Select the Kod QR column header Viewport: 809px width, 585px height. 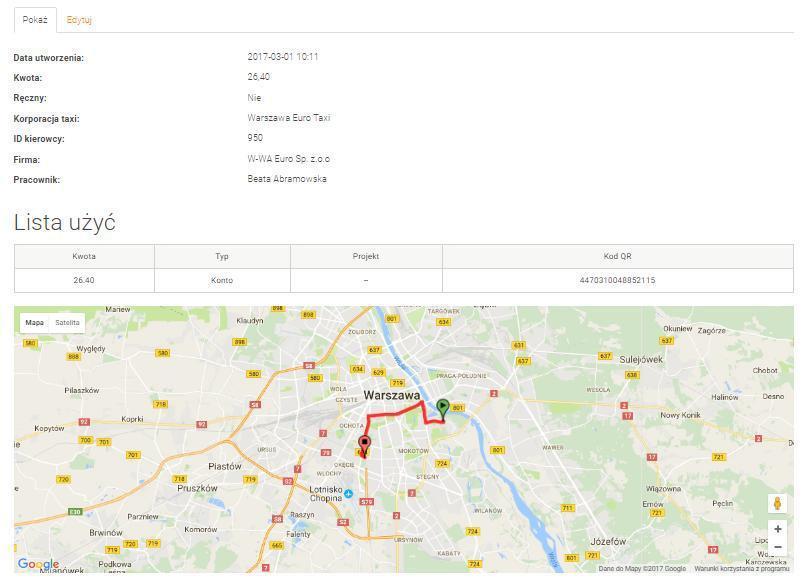(x=618, y=256)
